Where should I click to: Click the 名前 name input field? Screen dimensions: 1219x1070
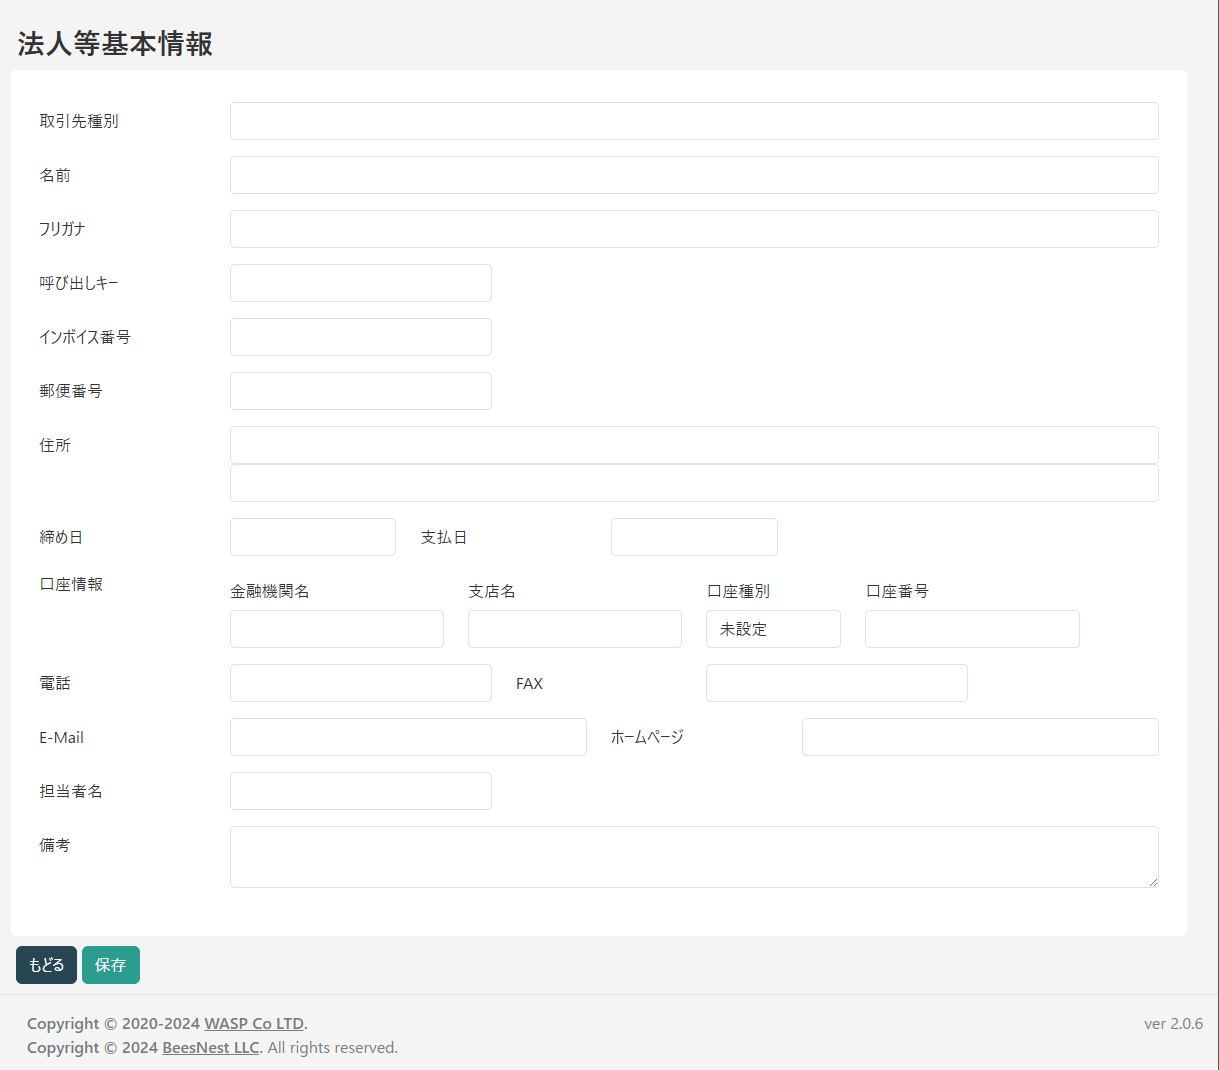694,175
